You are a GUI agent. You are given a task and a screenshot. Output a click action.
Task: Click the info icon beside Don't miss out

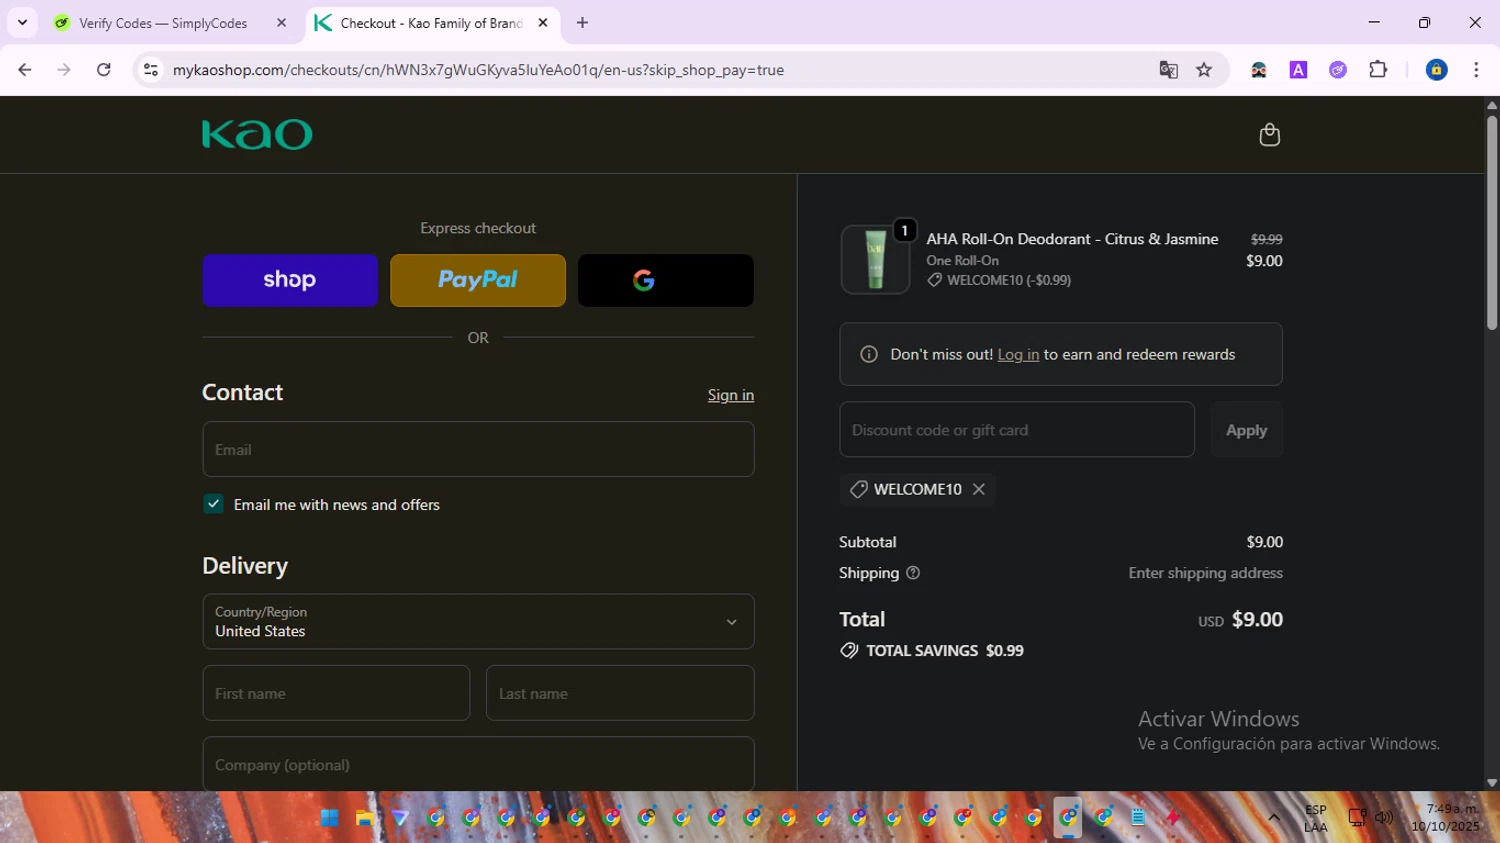coord(869,355)
